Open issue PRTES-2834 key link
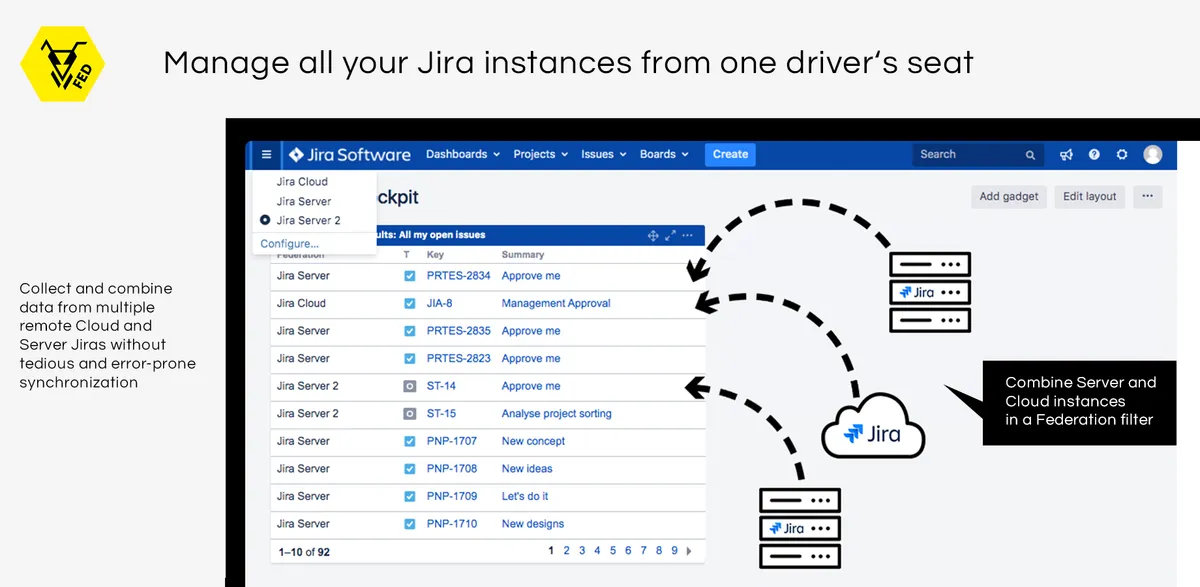The width and height of the screenshot is (1200, 587). (459, 276)
